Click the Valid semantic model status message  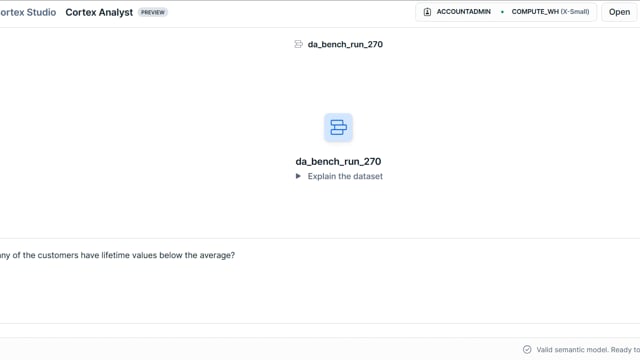588,349
